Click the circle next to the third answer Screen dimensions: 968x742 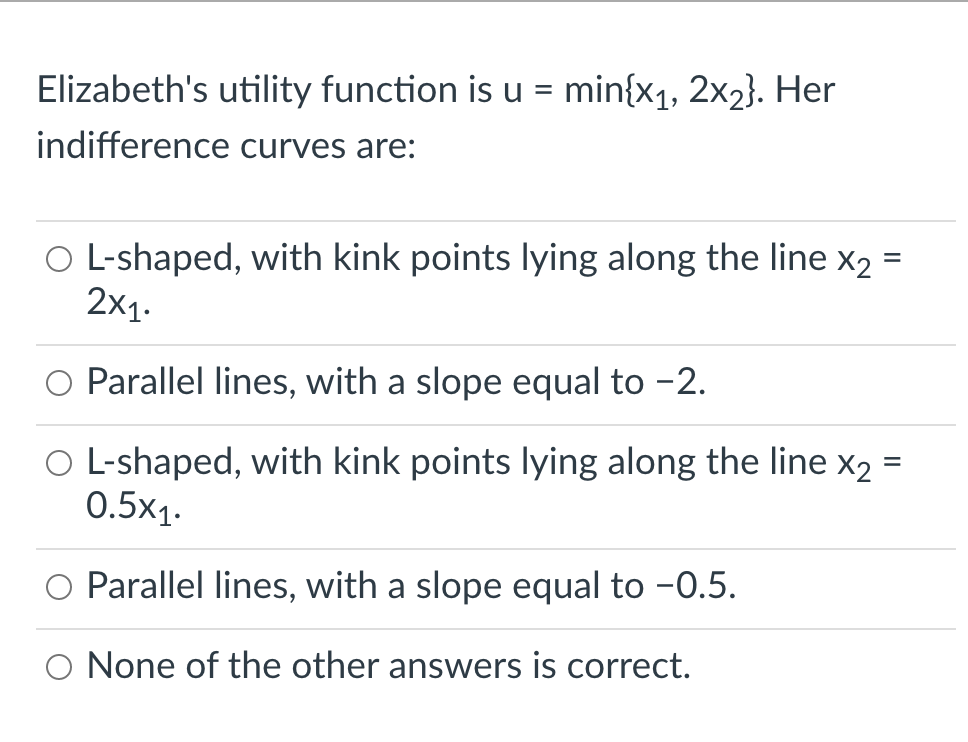[x=59, y=463]
